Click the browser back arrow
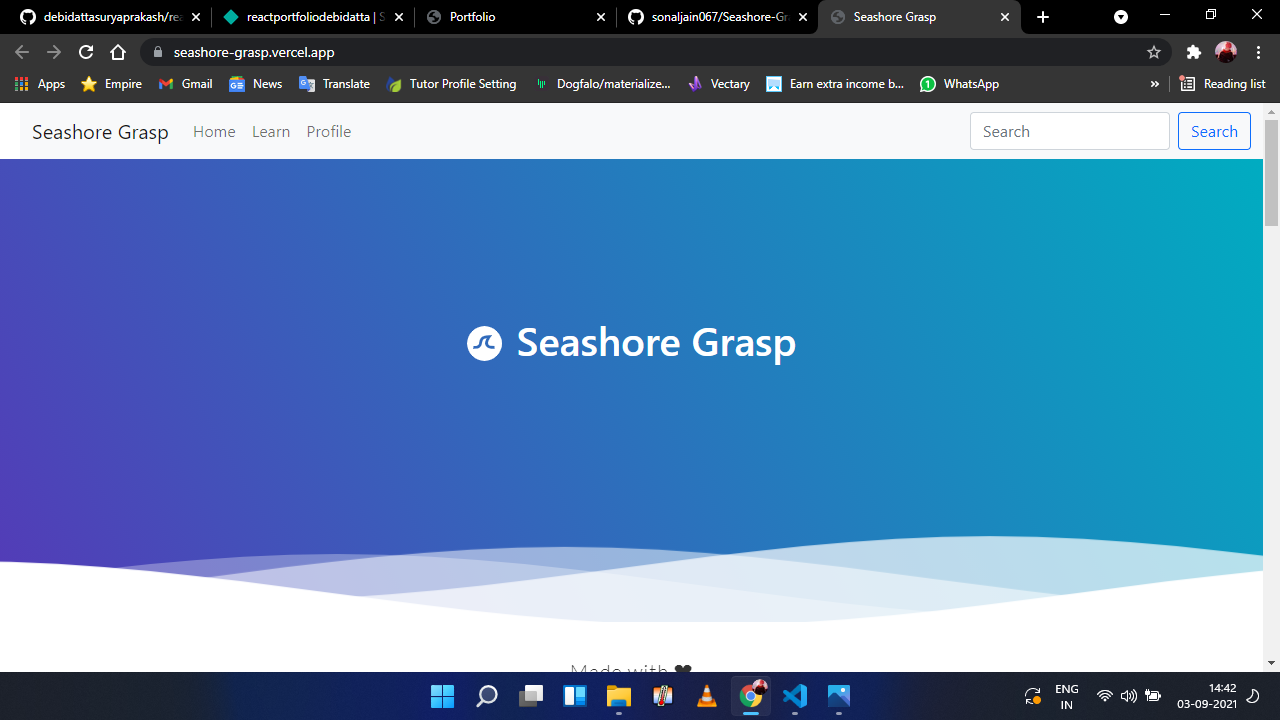This screenshot has width=1280, height=720. pyautogui.click(x=22, y=52)
